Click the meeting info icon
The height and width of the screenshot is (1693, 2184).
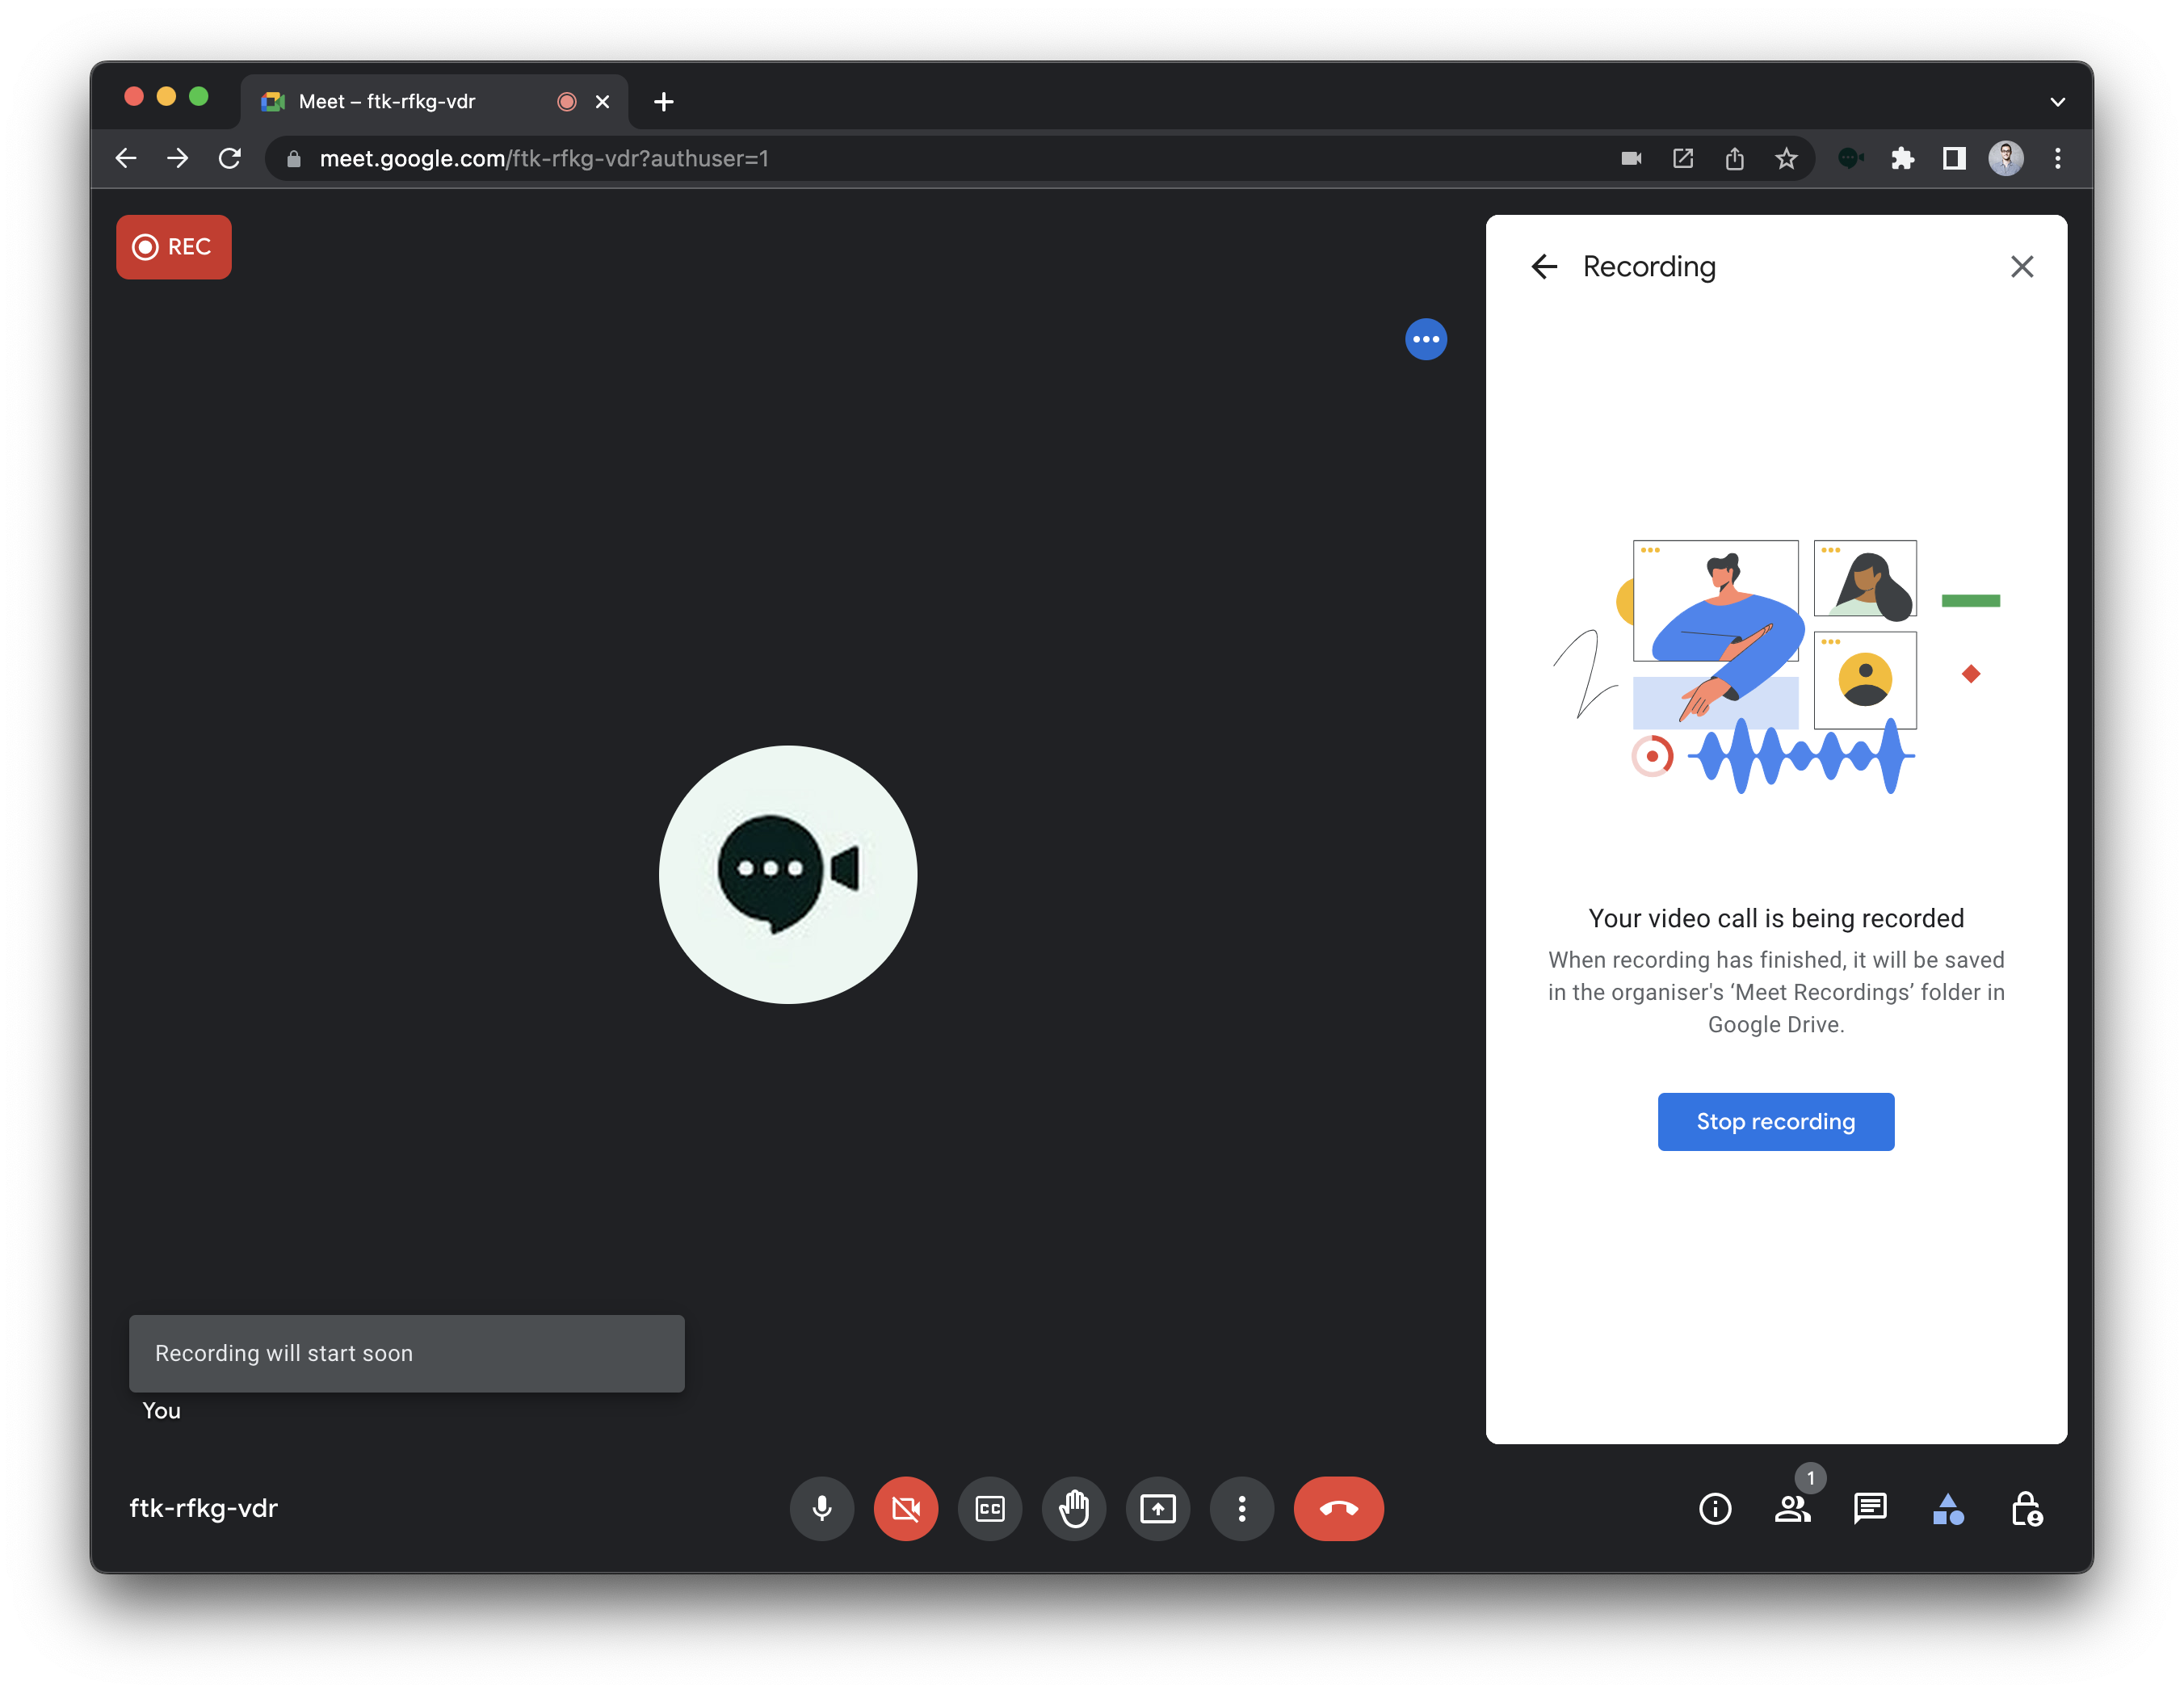[x=1714, y=1509]
